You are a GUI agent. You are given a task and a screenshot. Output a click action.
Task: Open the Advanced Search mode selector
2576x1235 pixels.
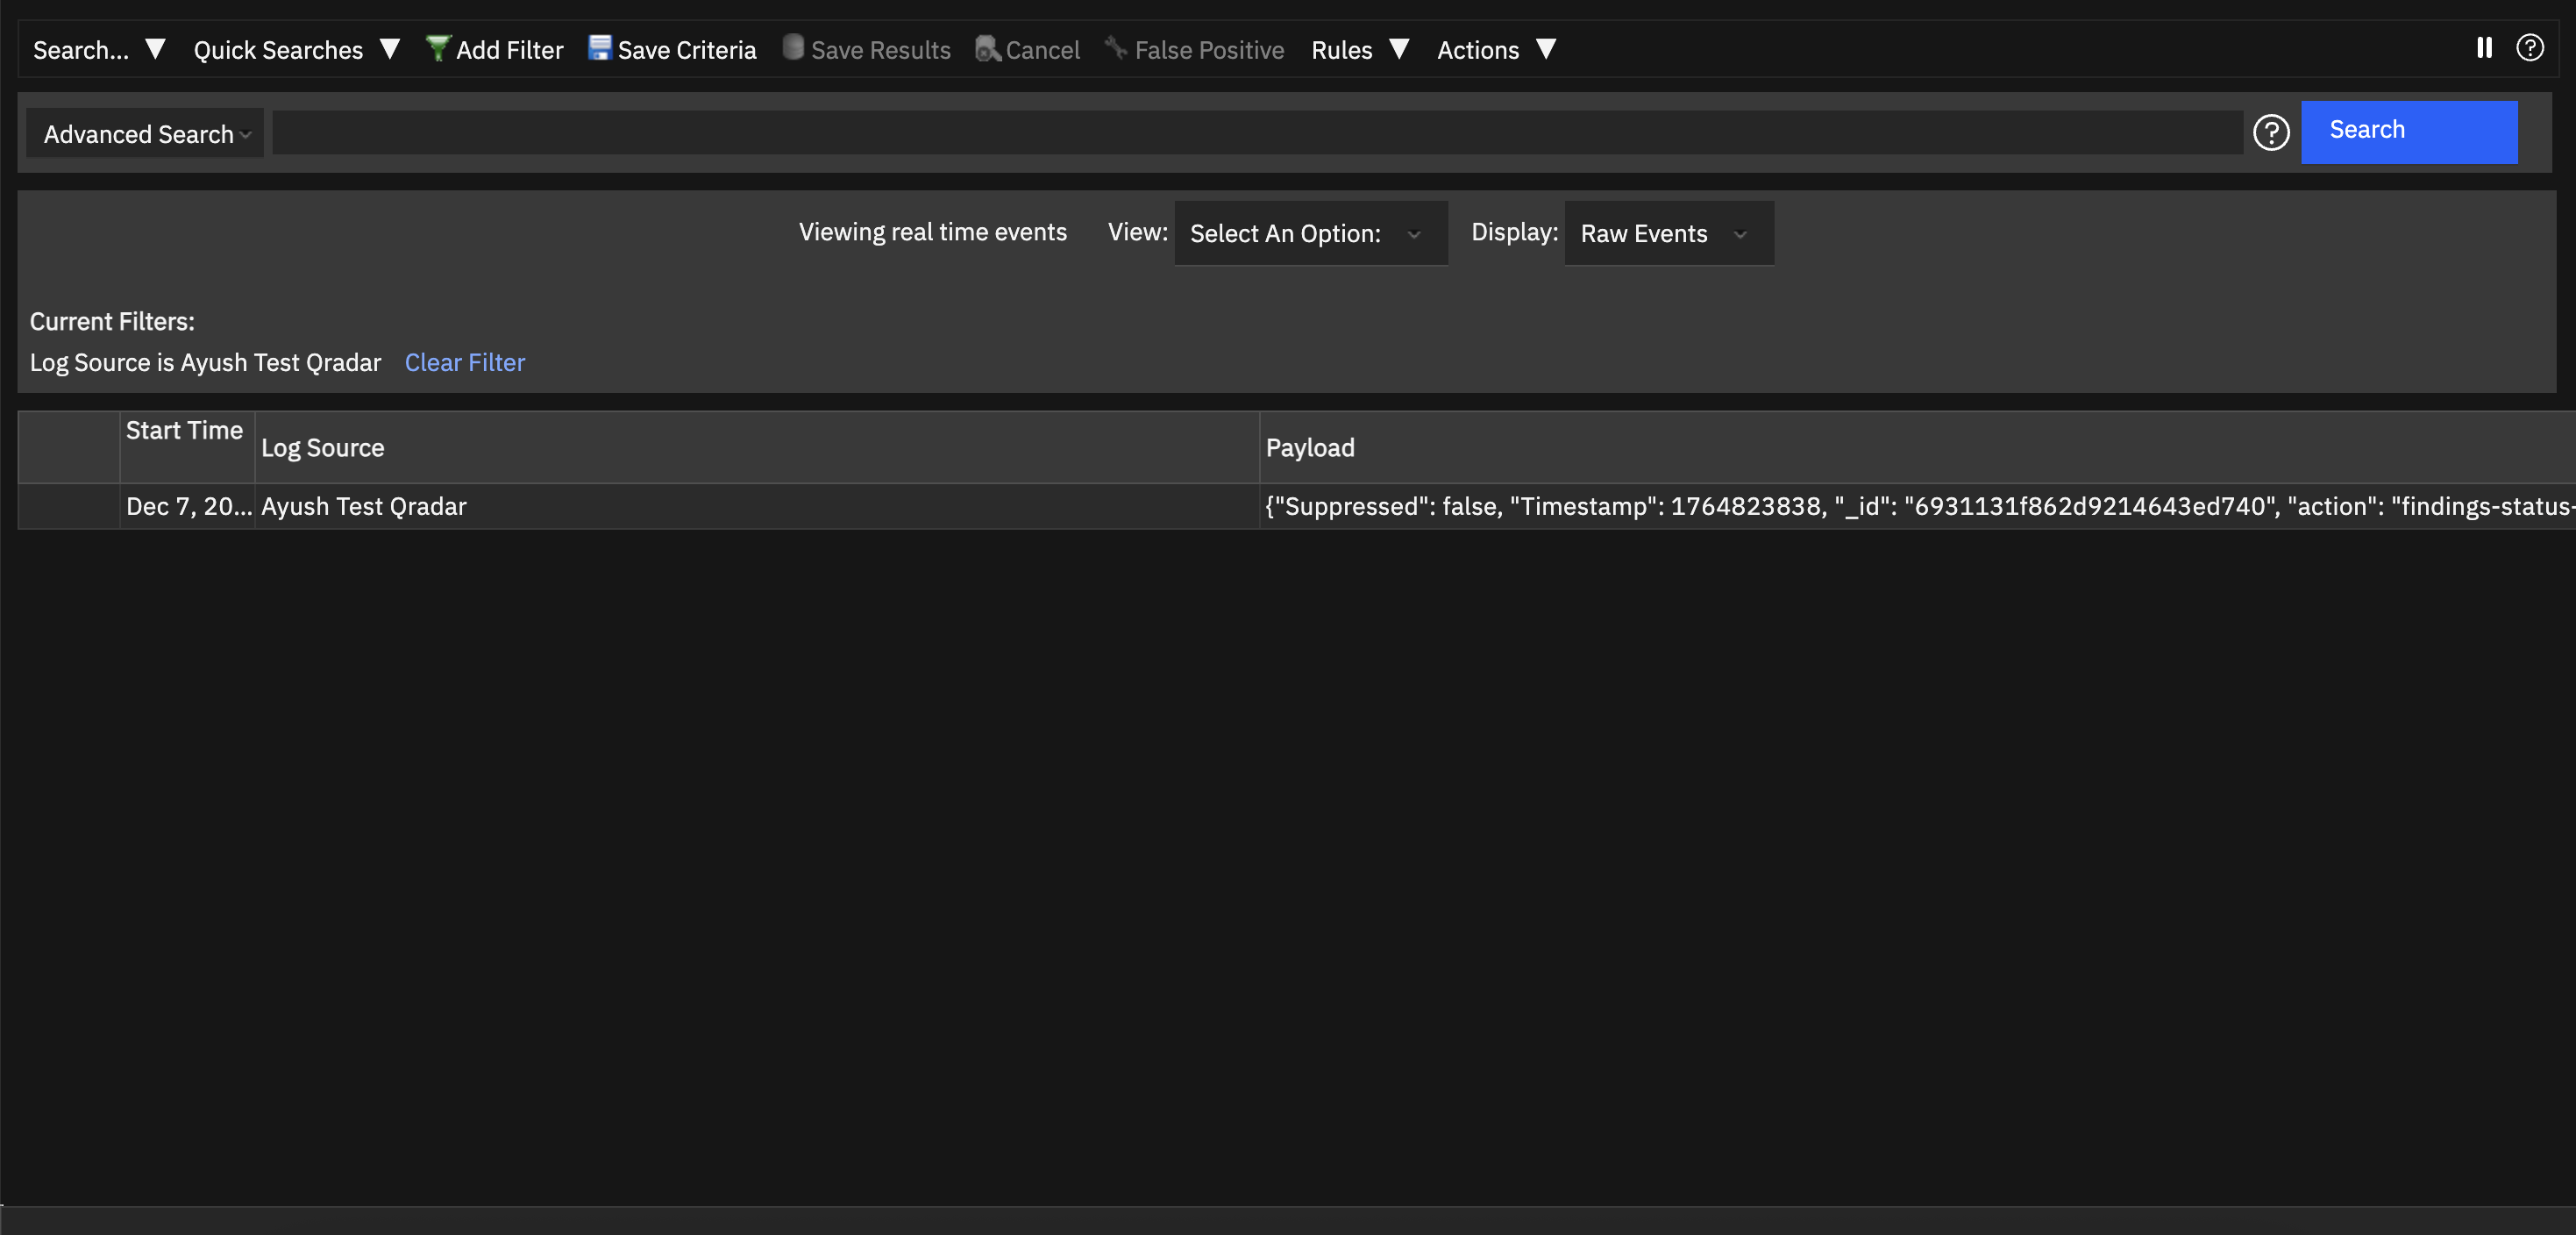pos(144,132)
